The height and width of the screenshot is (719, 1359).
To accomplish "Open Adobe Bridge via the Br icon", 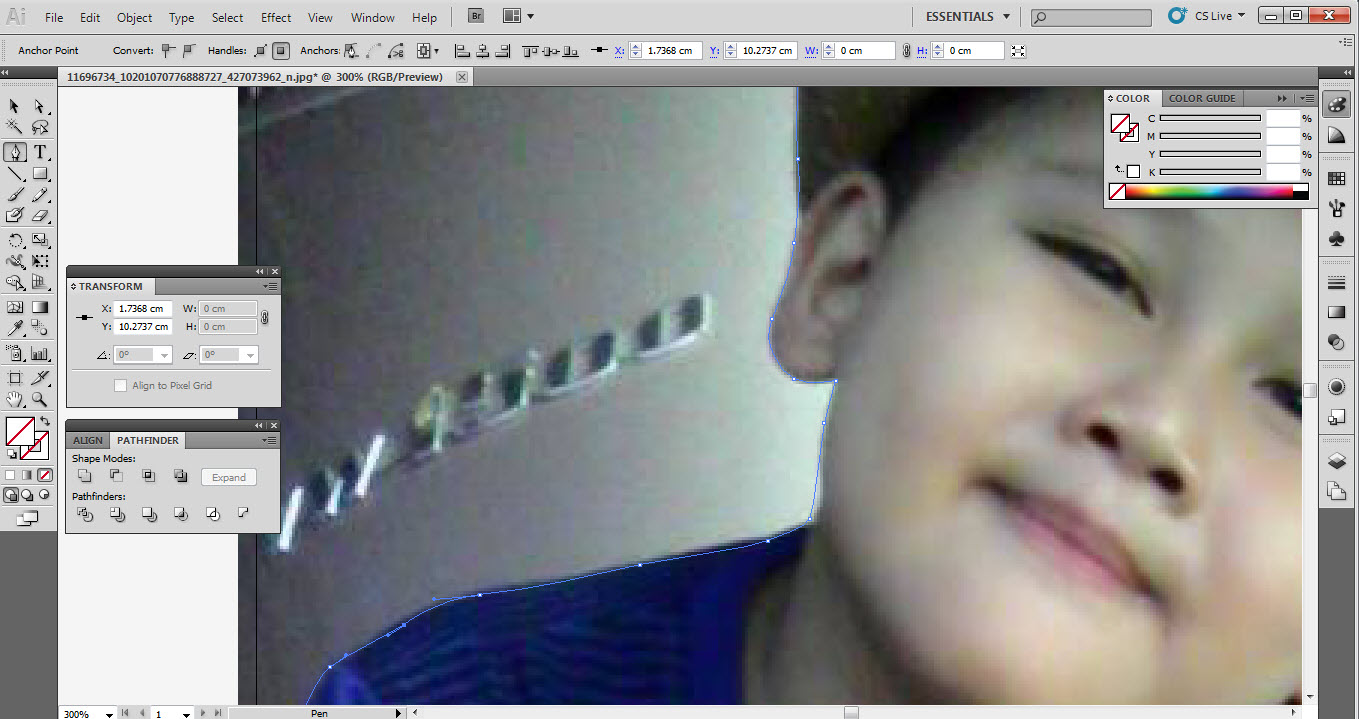I will [x=476, y=17].
